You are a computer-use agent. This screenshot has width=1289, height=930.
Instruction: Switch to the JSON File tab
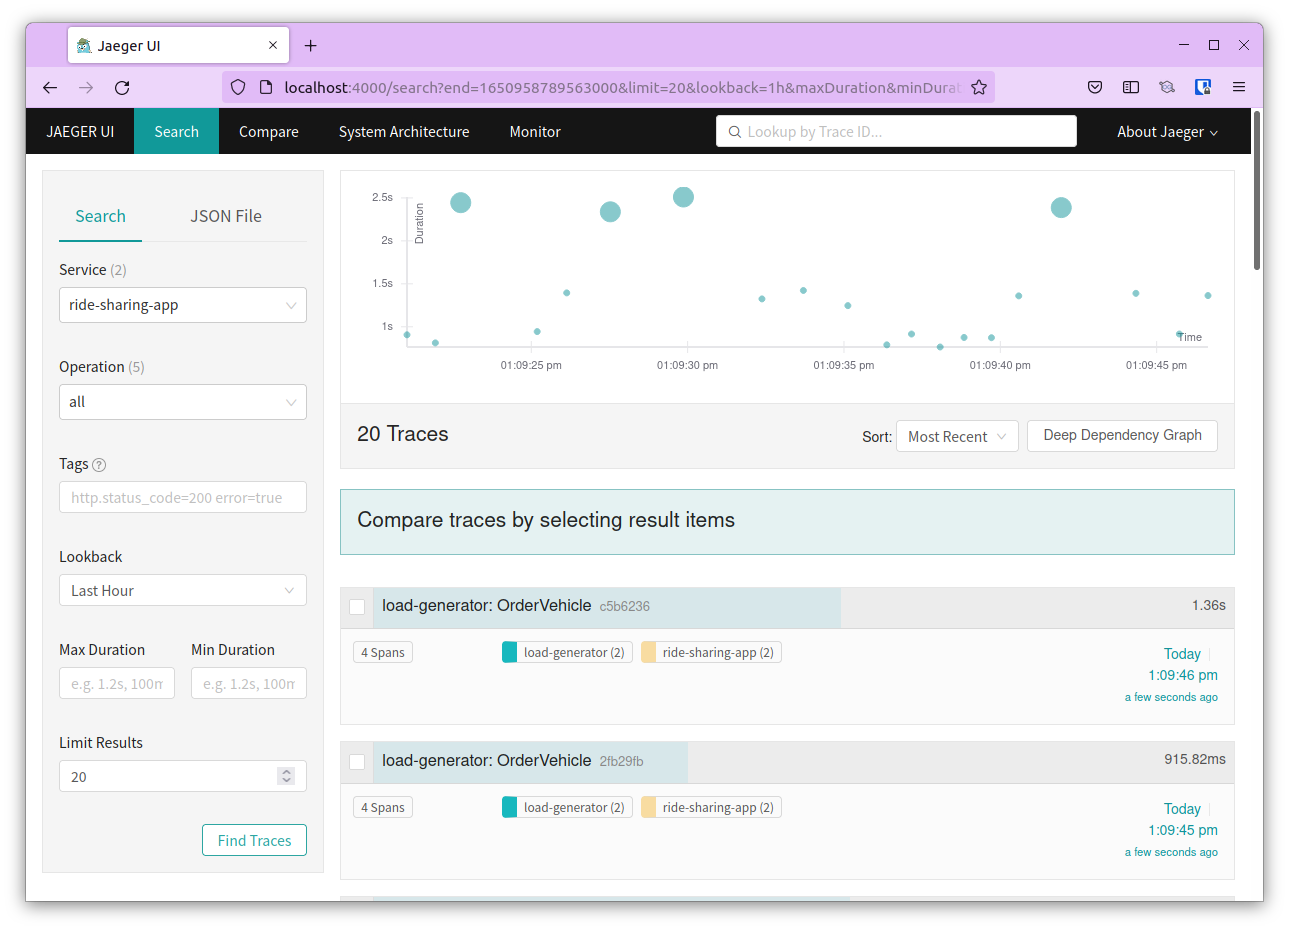[226, 216]
